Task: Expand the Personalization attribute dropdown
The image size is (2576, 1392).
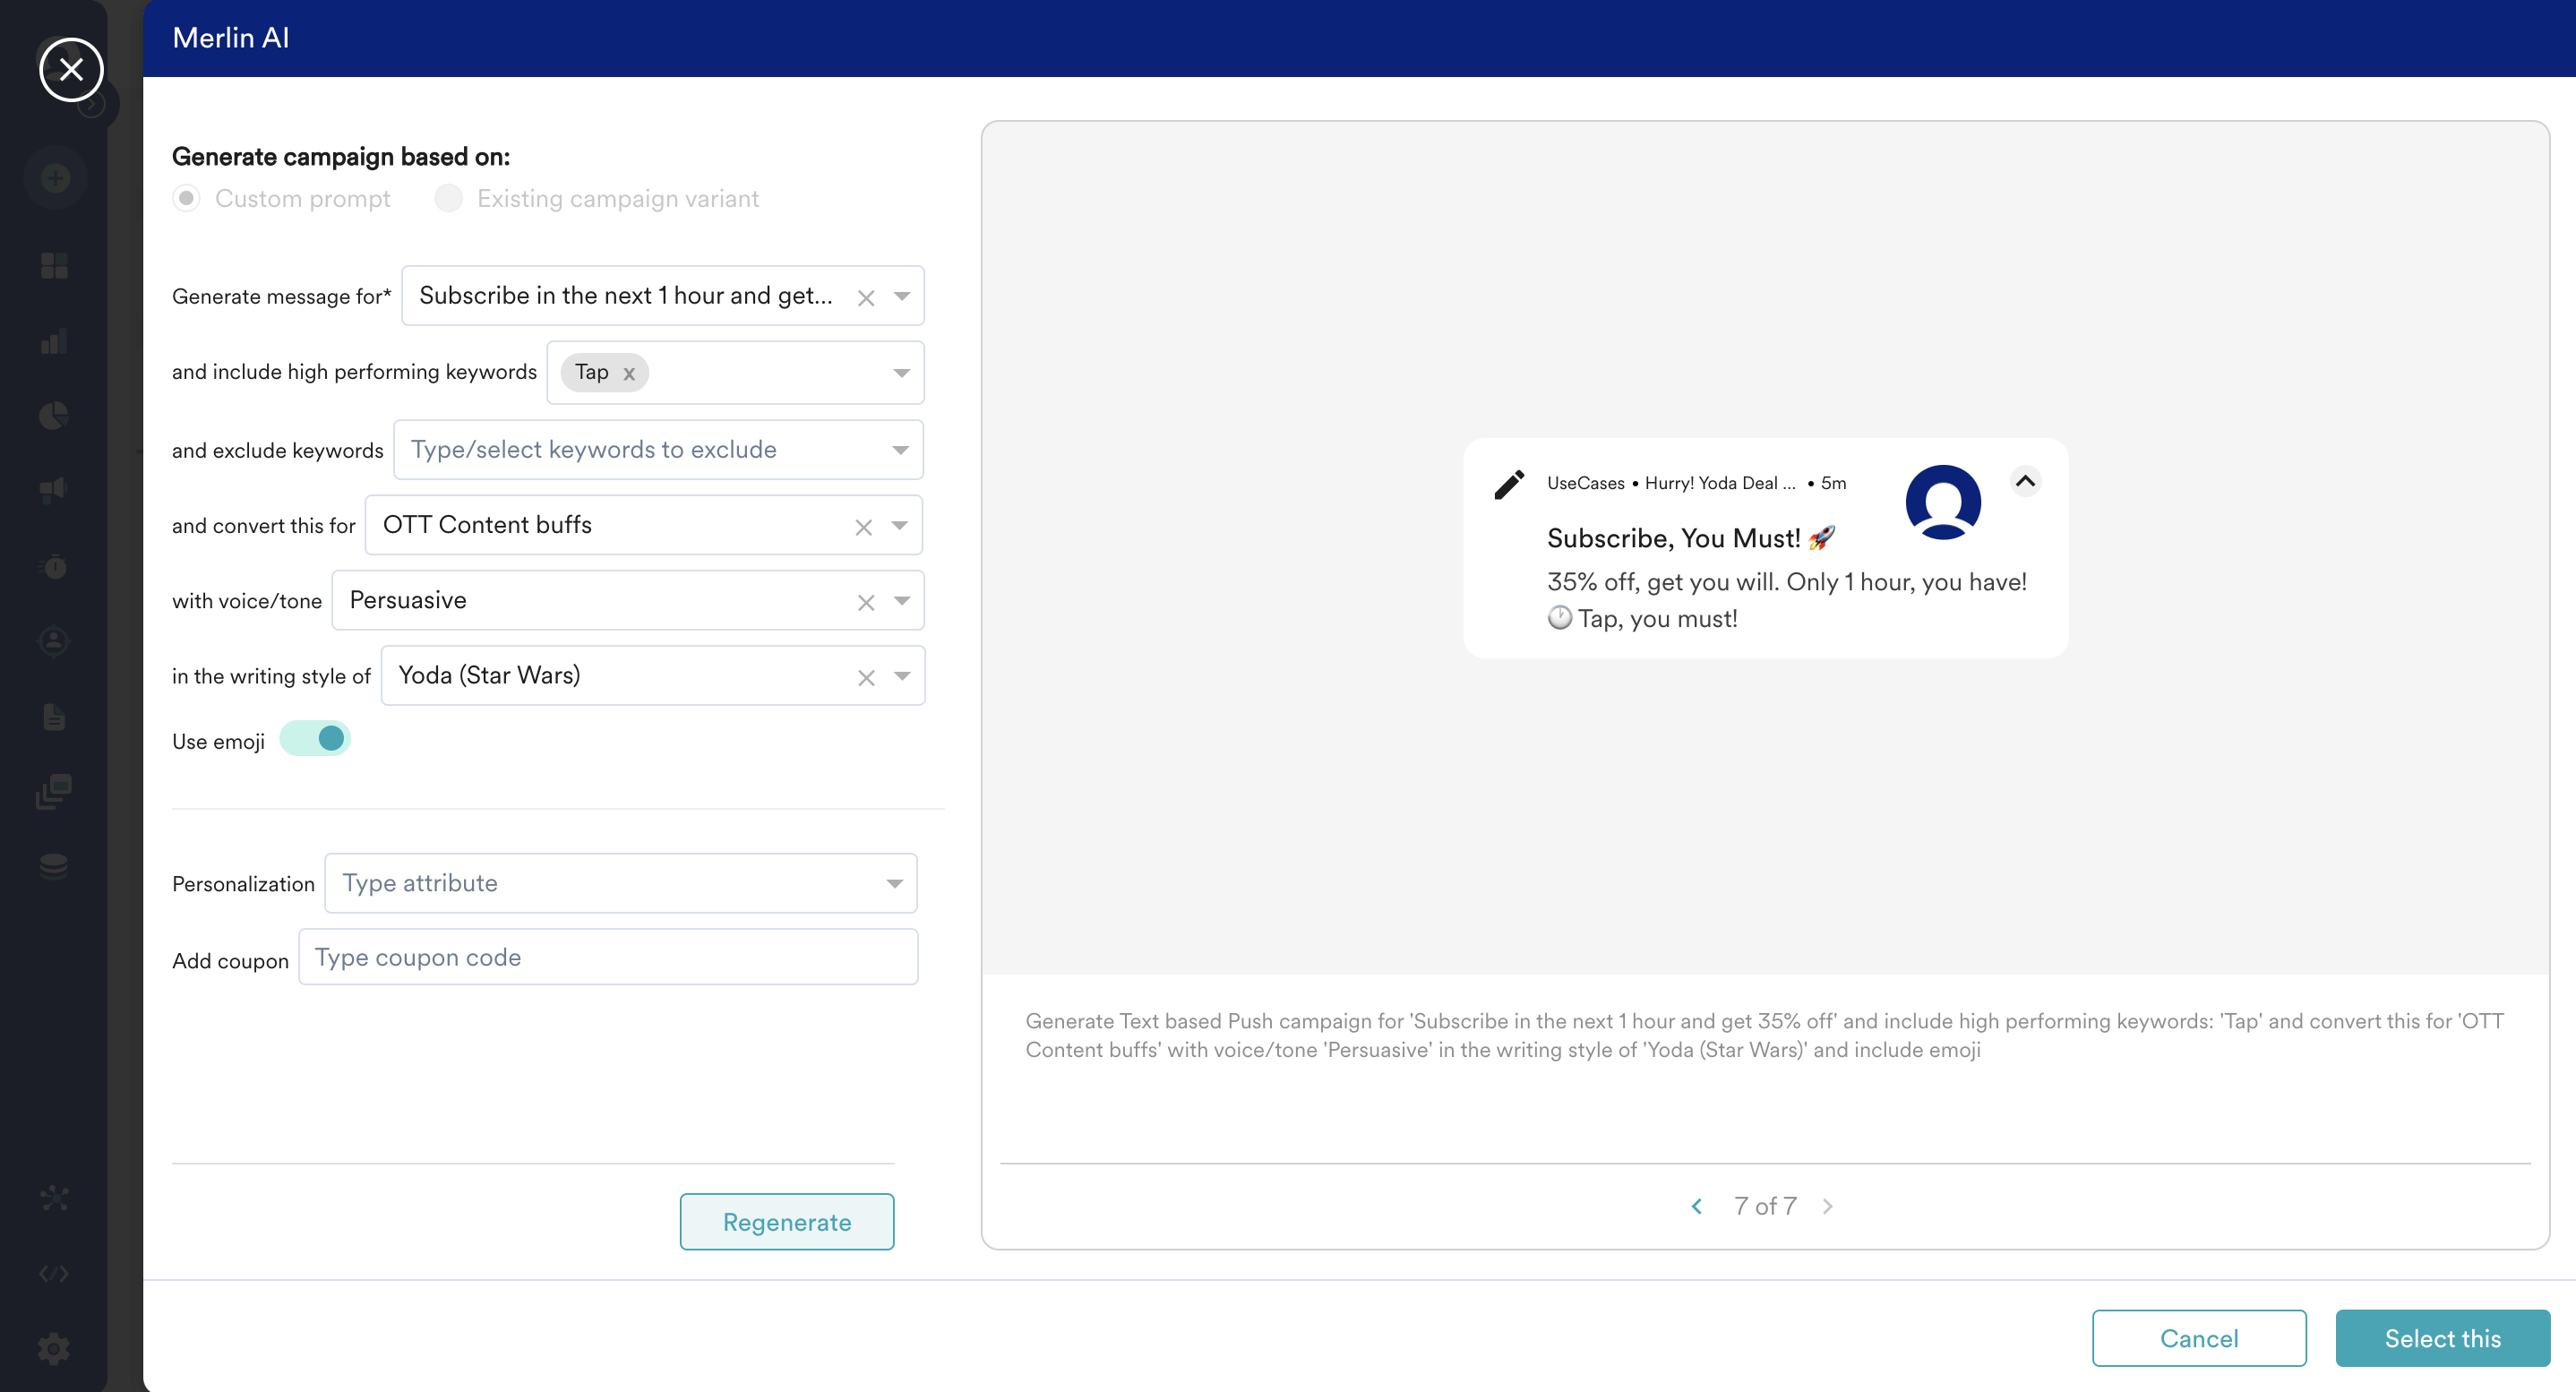Action: point(894,883)
